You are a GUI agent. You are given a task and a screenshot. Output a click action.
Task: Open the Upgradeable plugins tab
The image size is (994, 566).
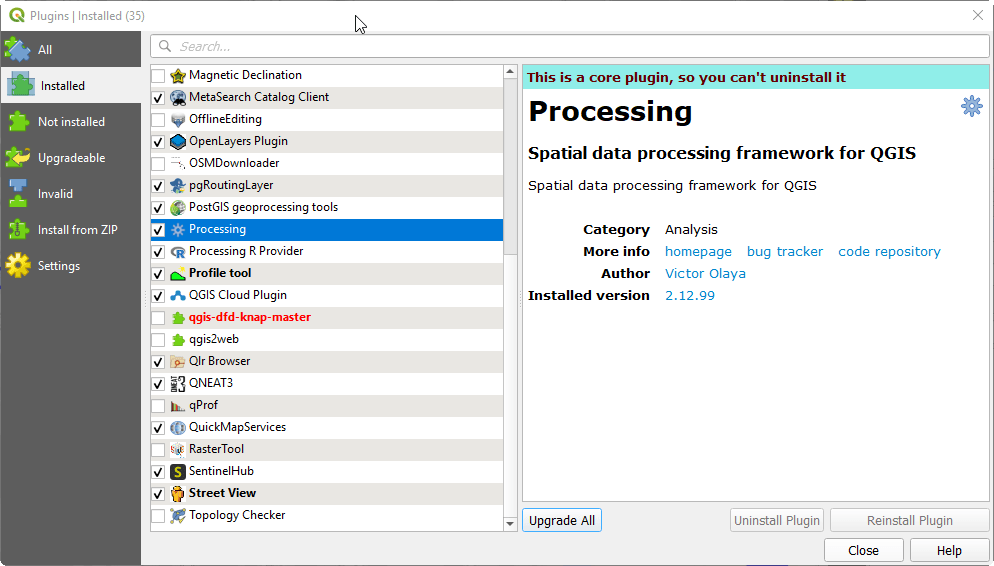[x=70, y=158]
